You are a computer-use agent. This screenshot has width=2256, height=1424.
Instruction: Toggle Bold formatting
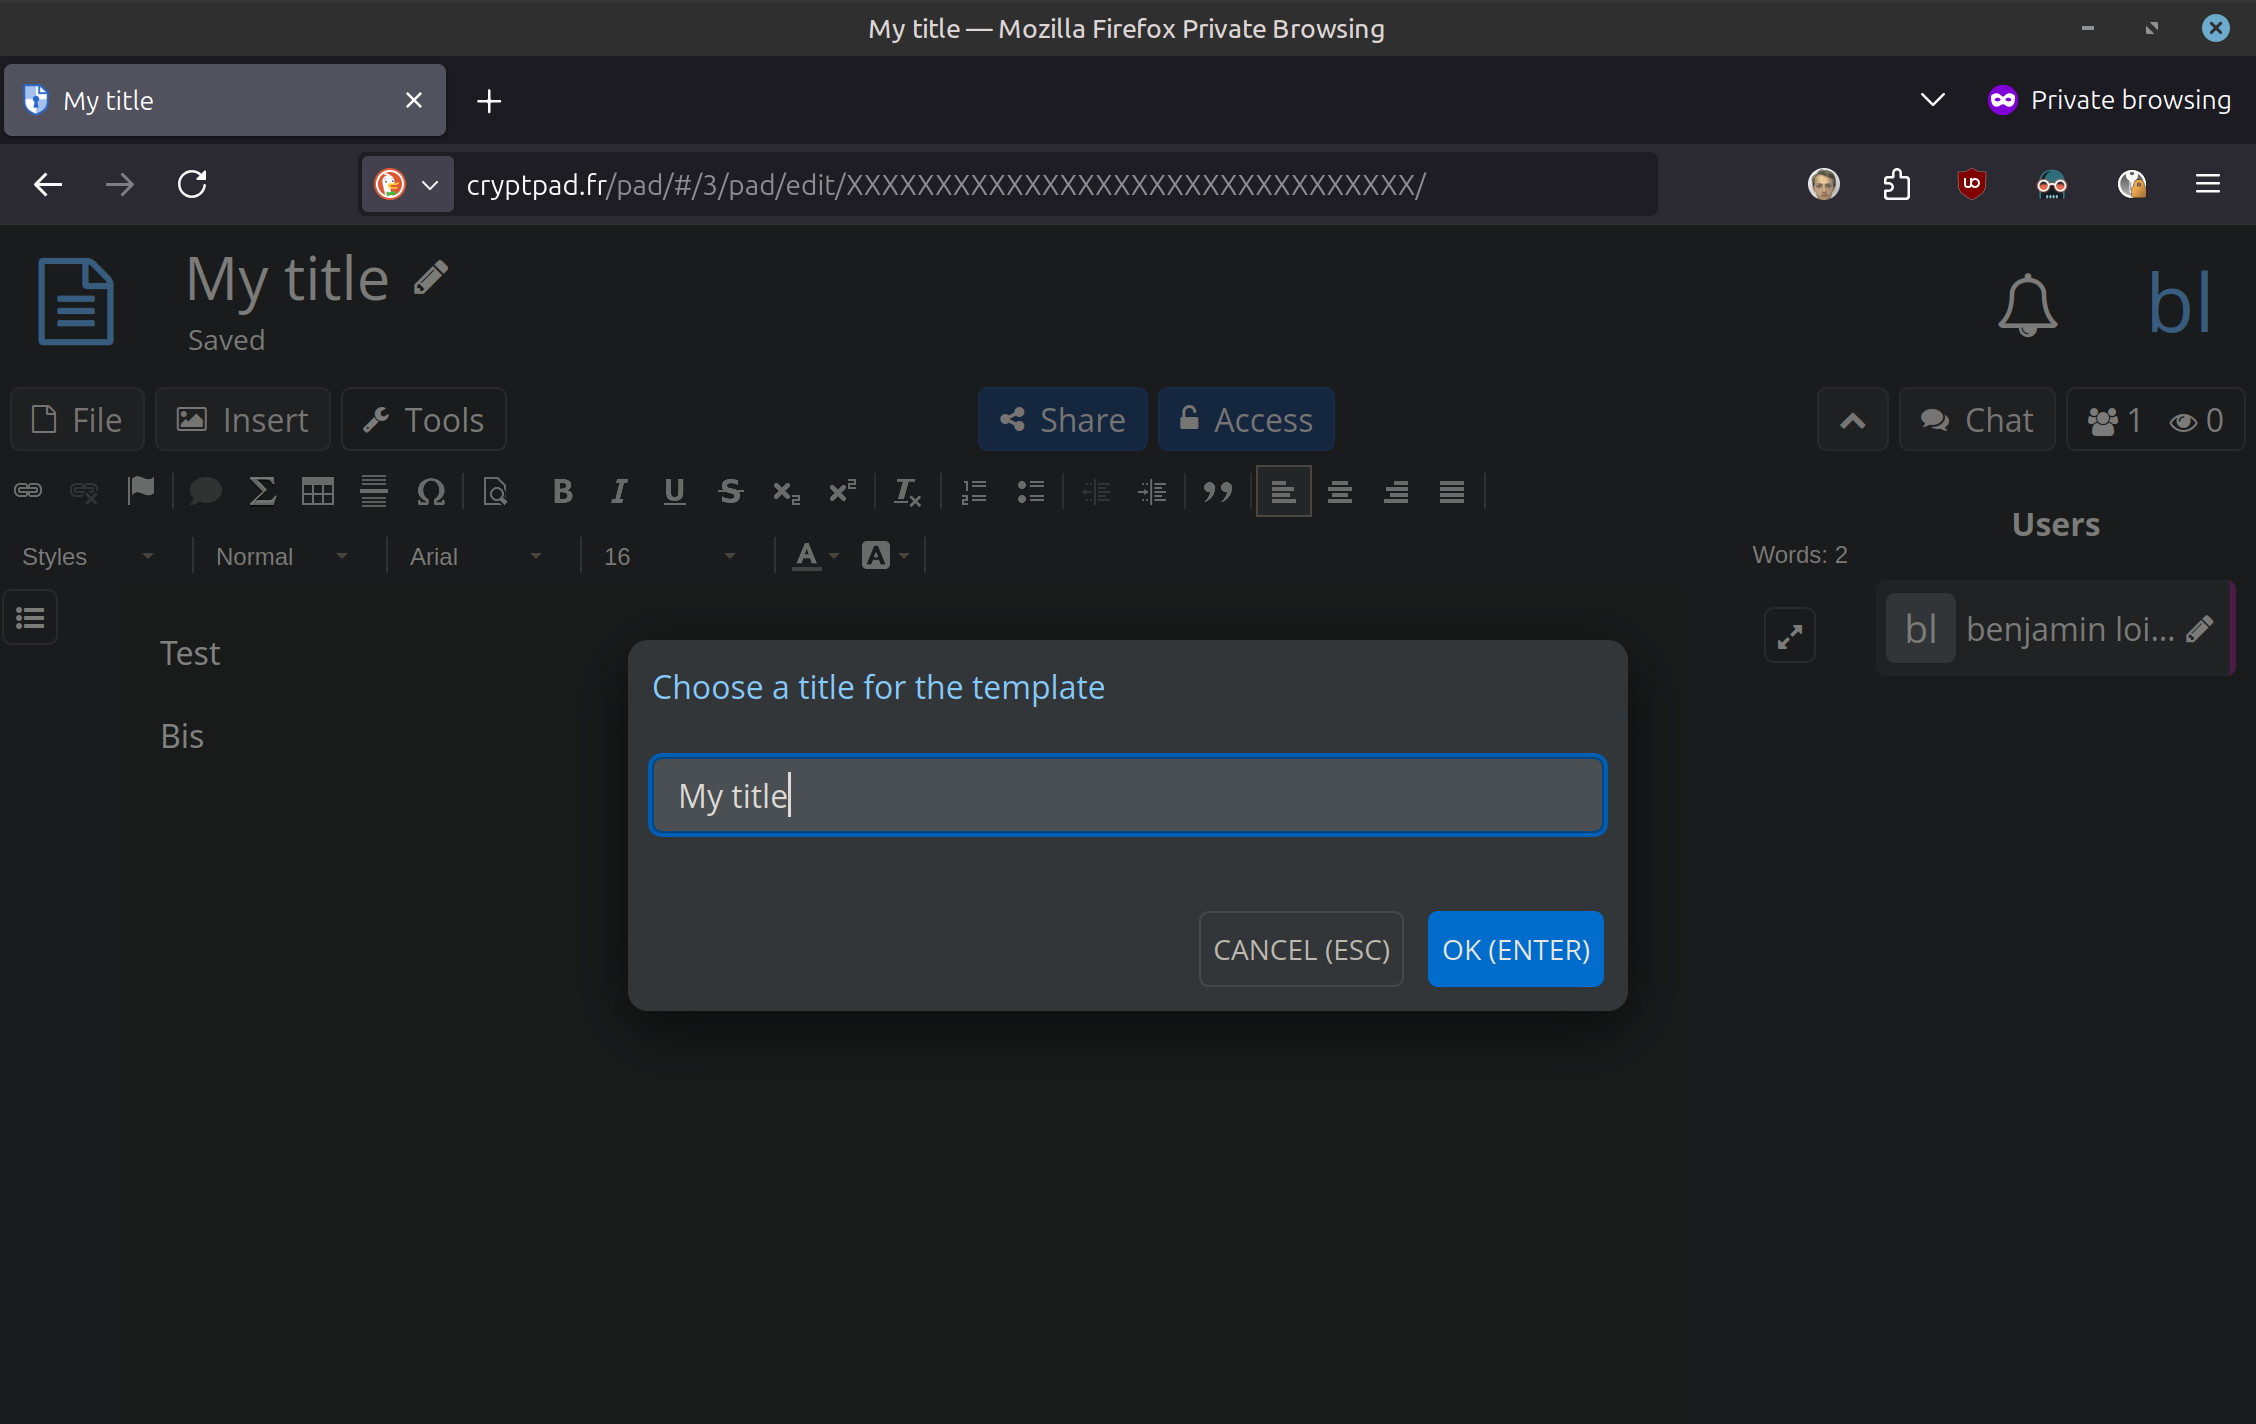pos(562,491)
